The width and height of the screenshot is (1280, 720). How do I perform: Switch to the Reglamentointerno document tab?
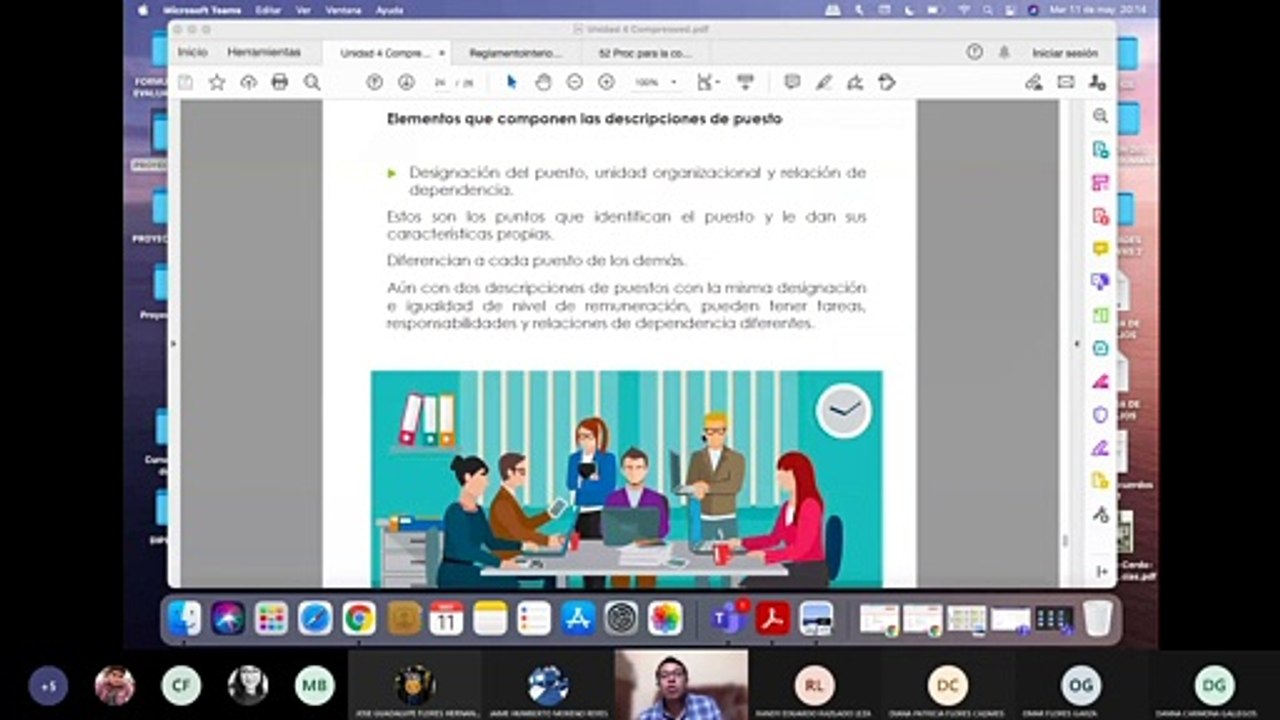click(x=515, y=53)
